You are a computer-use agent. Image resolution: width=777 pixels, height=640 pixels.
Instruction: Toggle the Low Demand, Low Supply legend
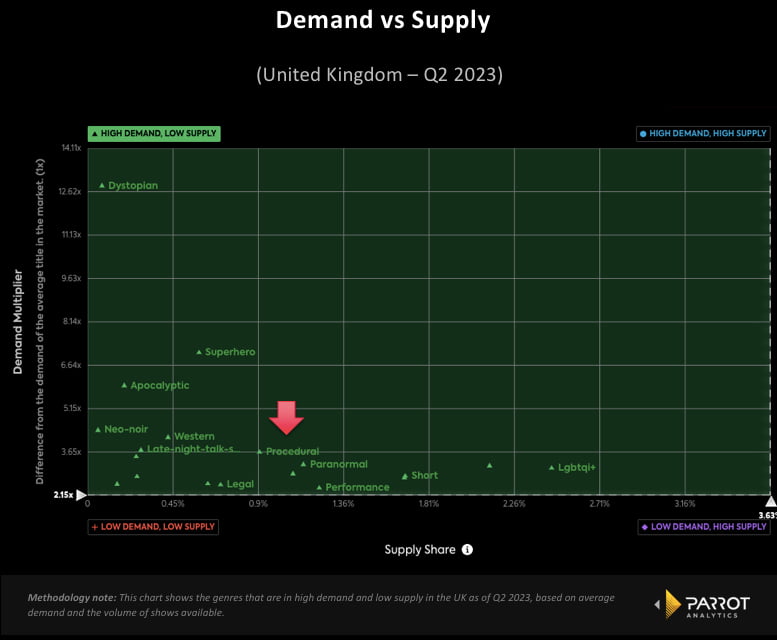pos(153,526)
